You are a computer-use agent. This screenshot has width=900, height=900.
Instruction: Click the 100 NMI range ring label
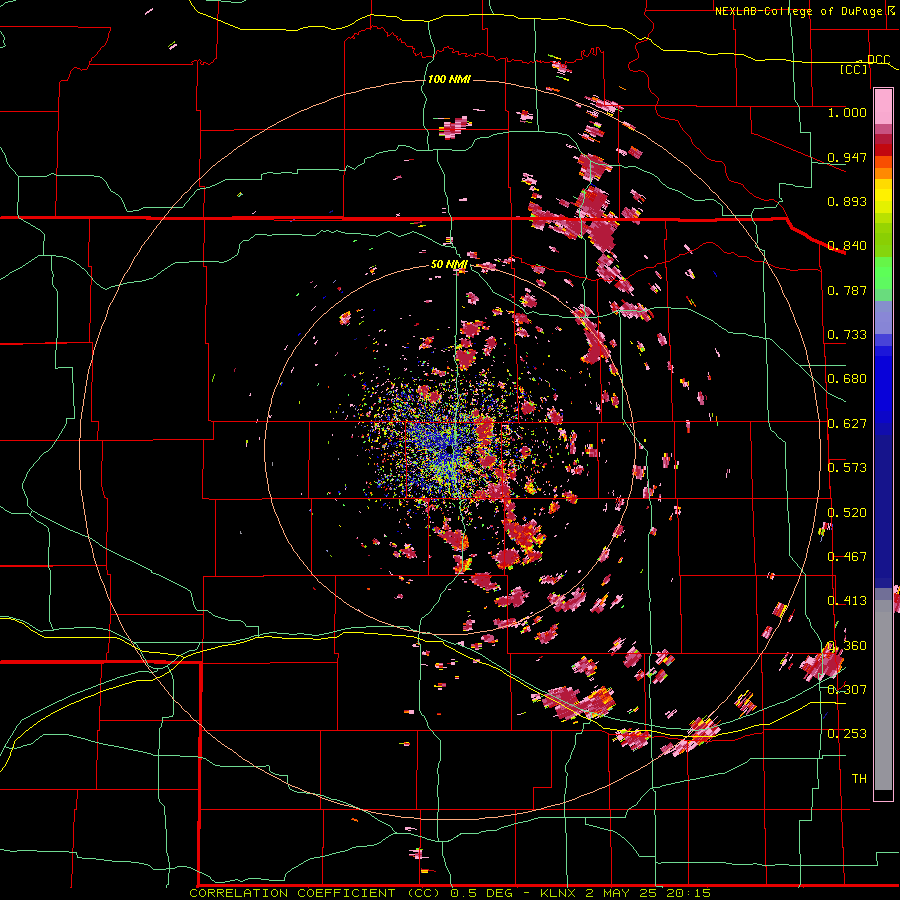pos(449,79)
